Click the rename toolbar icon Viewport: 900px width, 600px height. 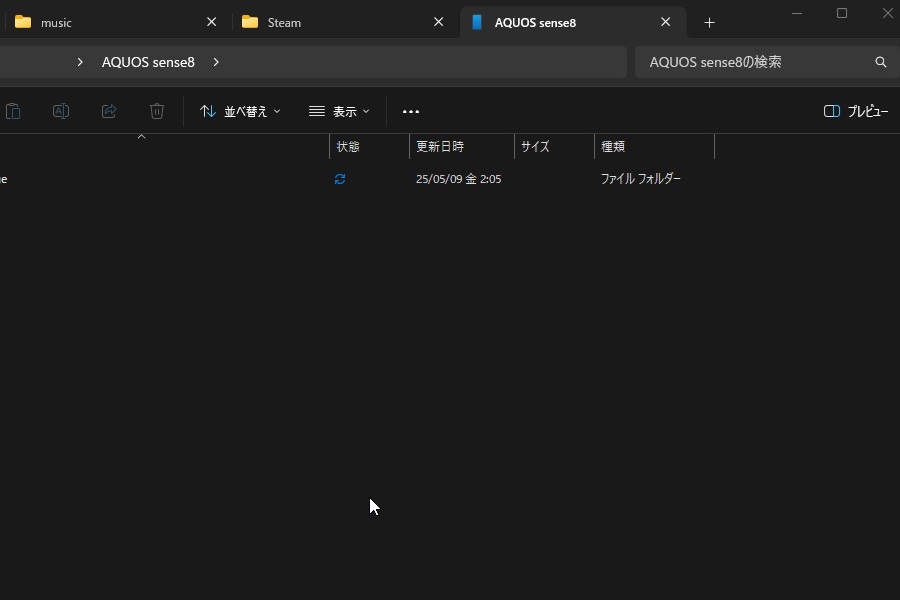pyautogui.click(x=61, y=111)
